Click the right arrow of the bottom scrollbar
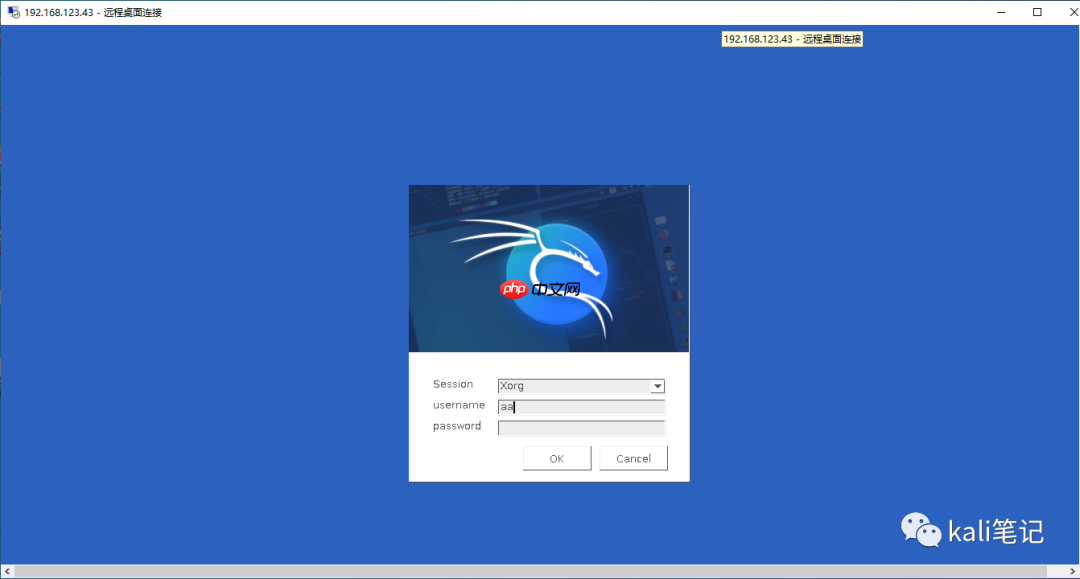 1073,570
